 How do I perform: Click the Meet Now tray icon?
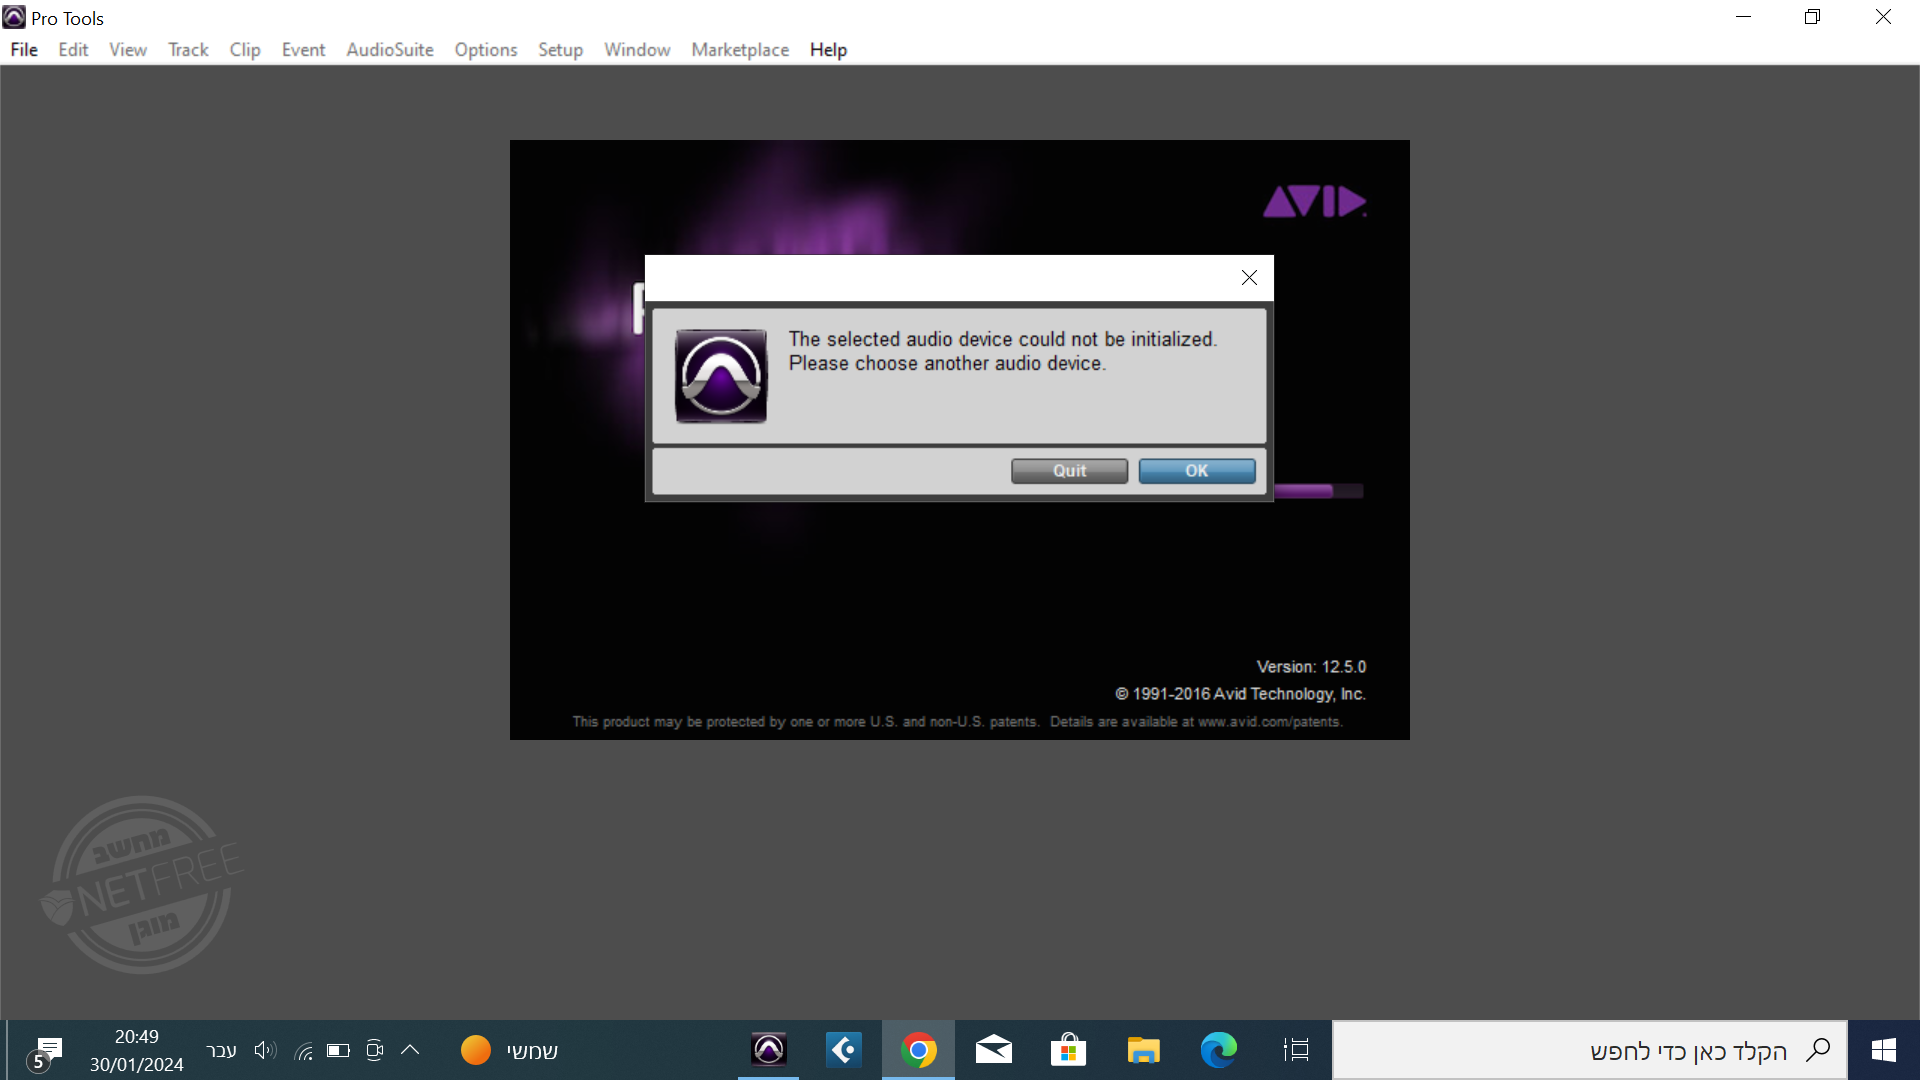click(x=374, y=1050)
